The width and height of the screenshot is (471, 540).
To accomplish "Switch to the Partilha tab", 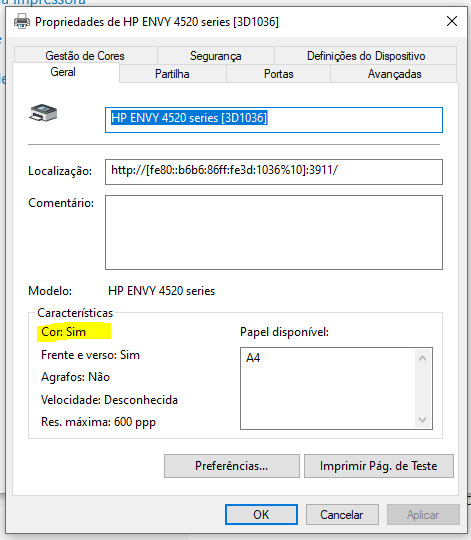I will pos(172,74).
